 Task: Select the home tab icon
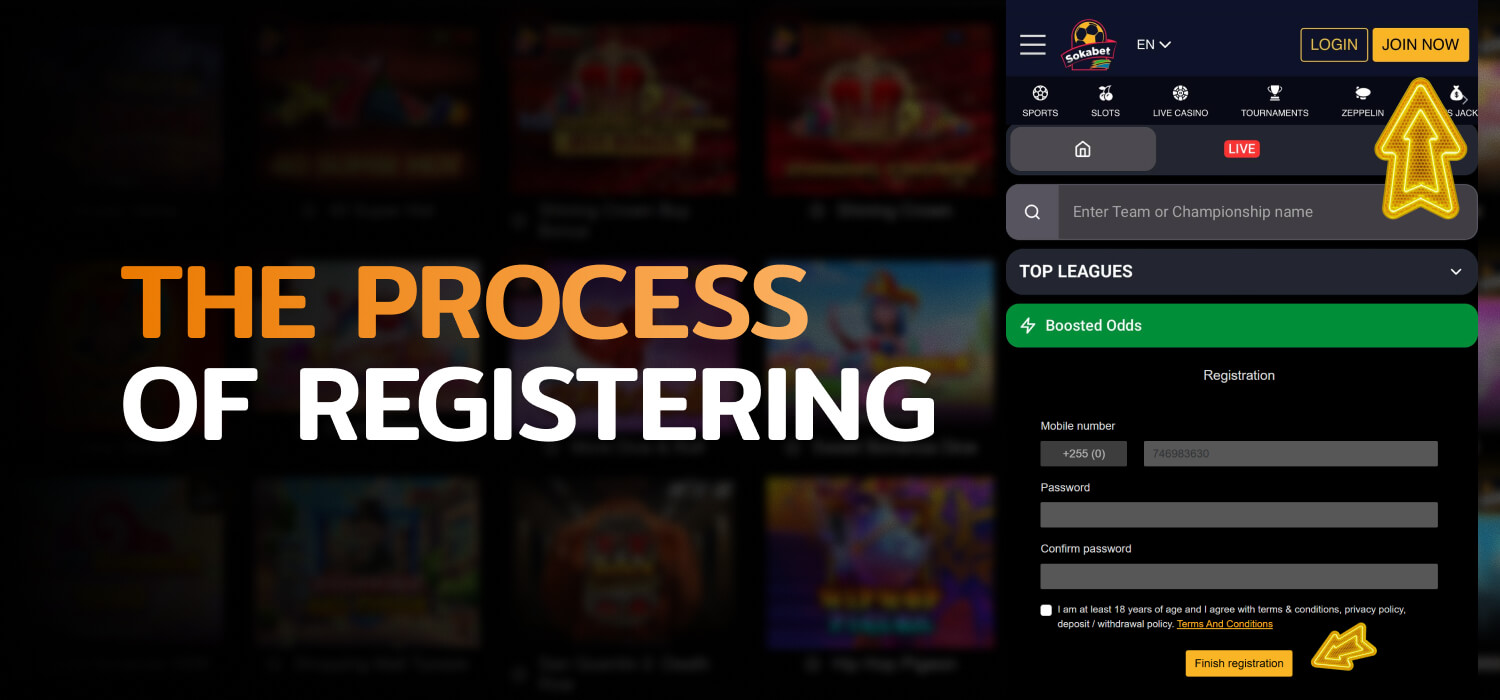[1082, 149]
